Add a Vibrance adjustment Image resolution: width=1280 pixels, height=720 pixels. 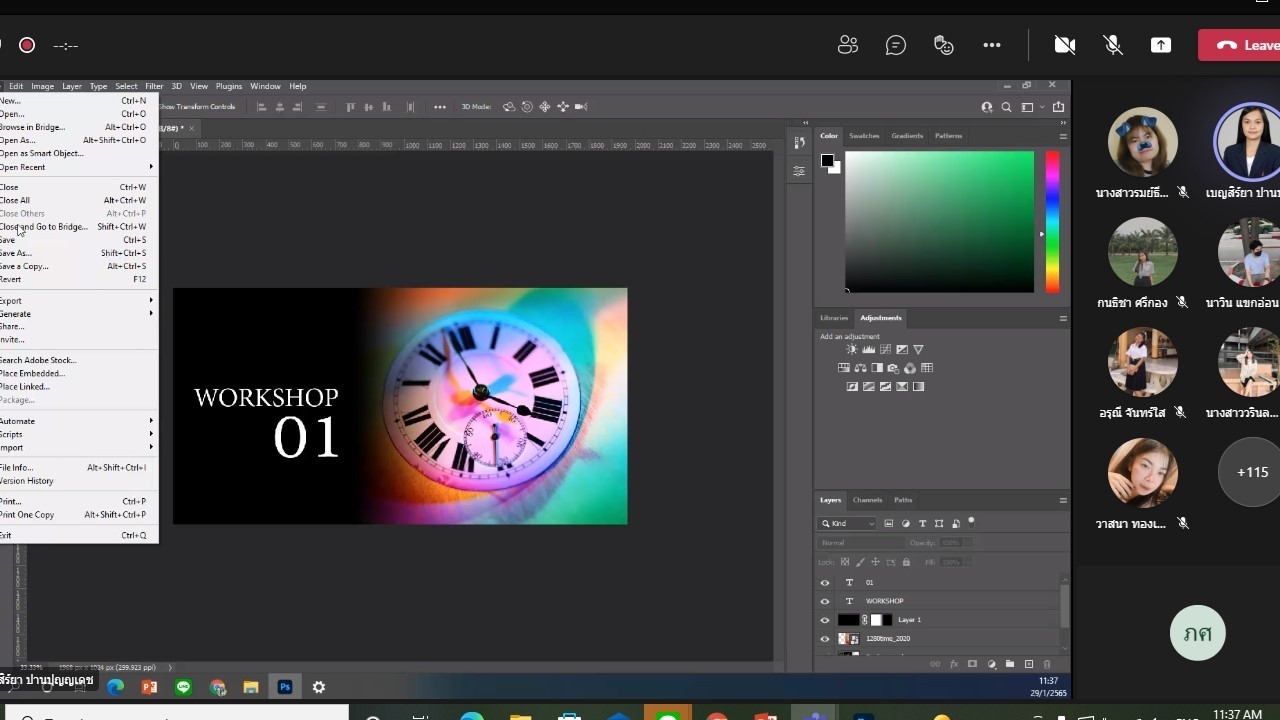[918, 349]
